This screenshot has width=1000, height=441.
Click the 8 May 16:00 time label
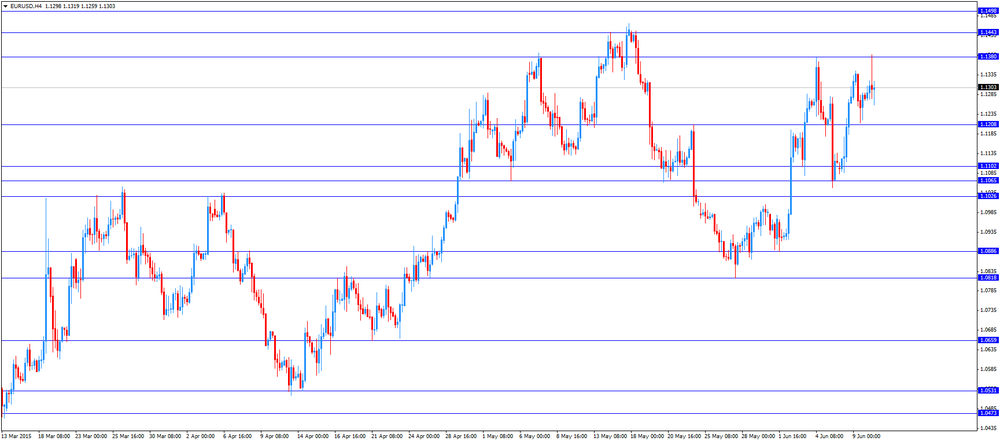tap(571, 436)
